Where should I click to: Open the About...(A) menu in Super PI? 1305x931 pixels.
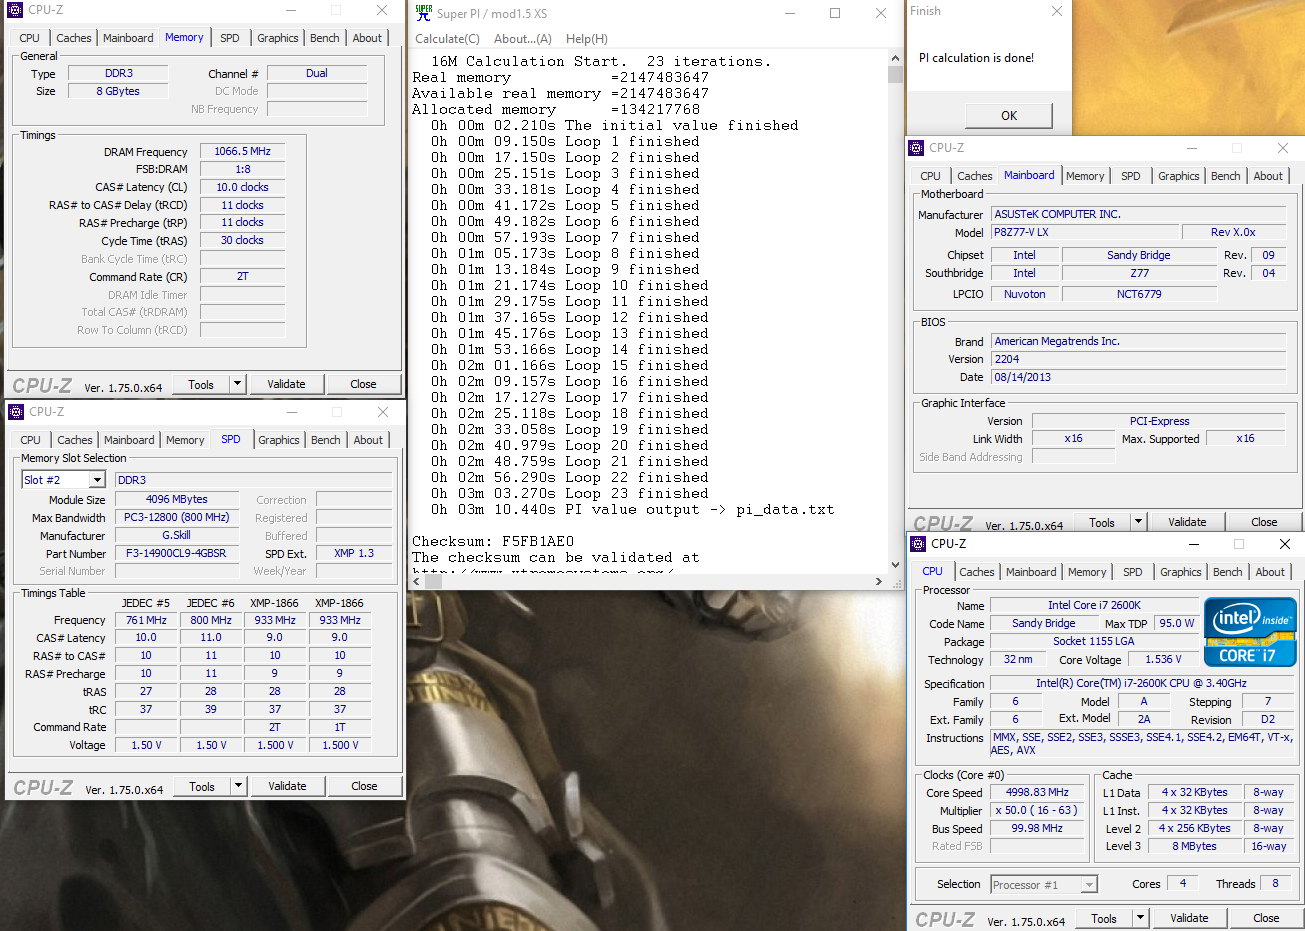pyautogui.click(x=522, y=39)
